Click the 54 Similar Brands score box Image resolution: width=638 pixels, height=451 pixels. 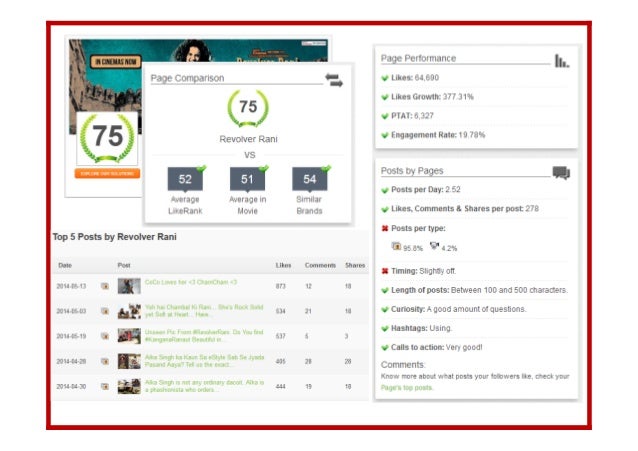click(310, 179)
